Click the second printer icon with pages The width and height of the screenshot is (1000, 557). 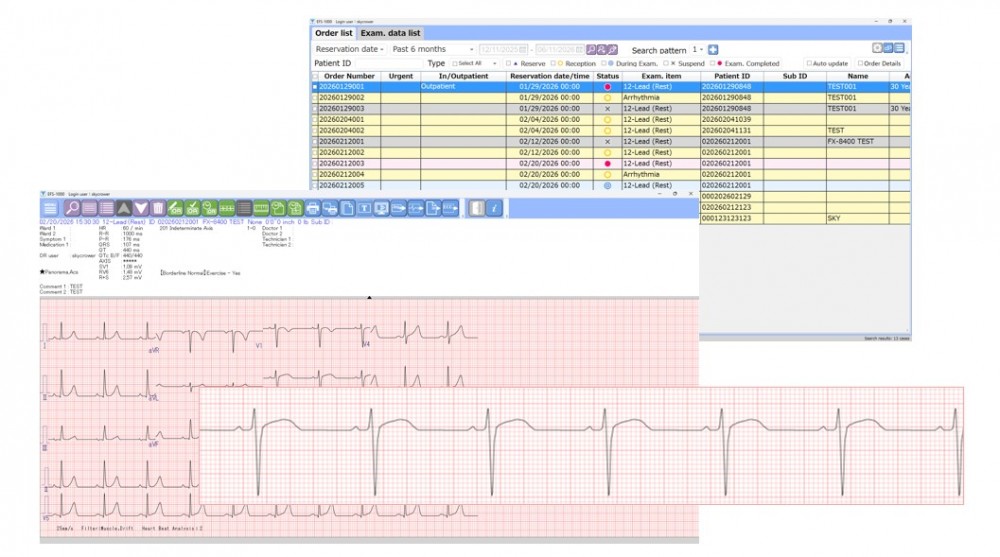330,208
